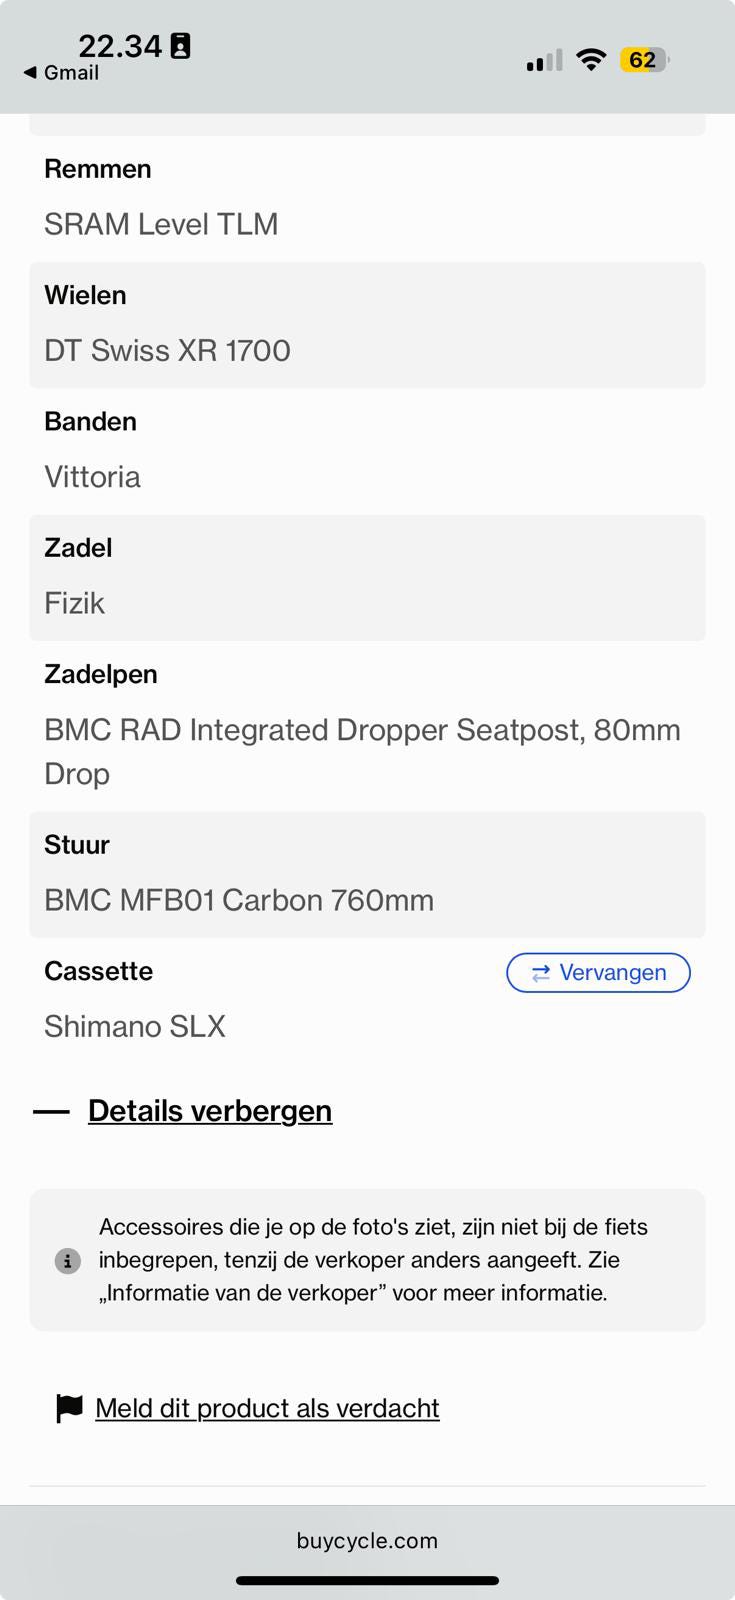This screenshot has height=1600, width=735.
Task: Tap the Zadel Fizik row
Action: [x=367, y=577]
